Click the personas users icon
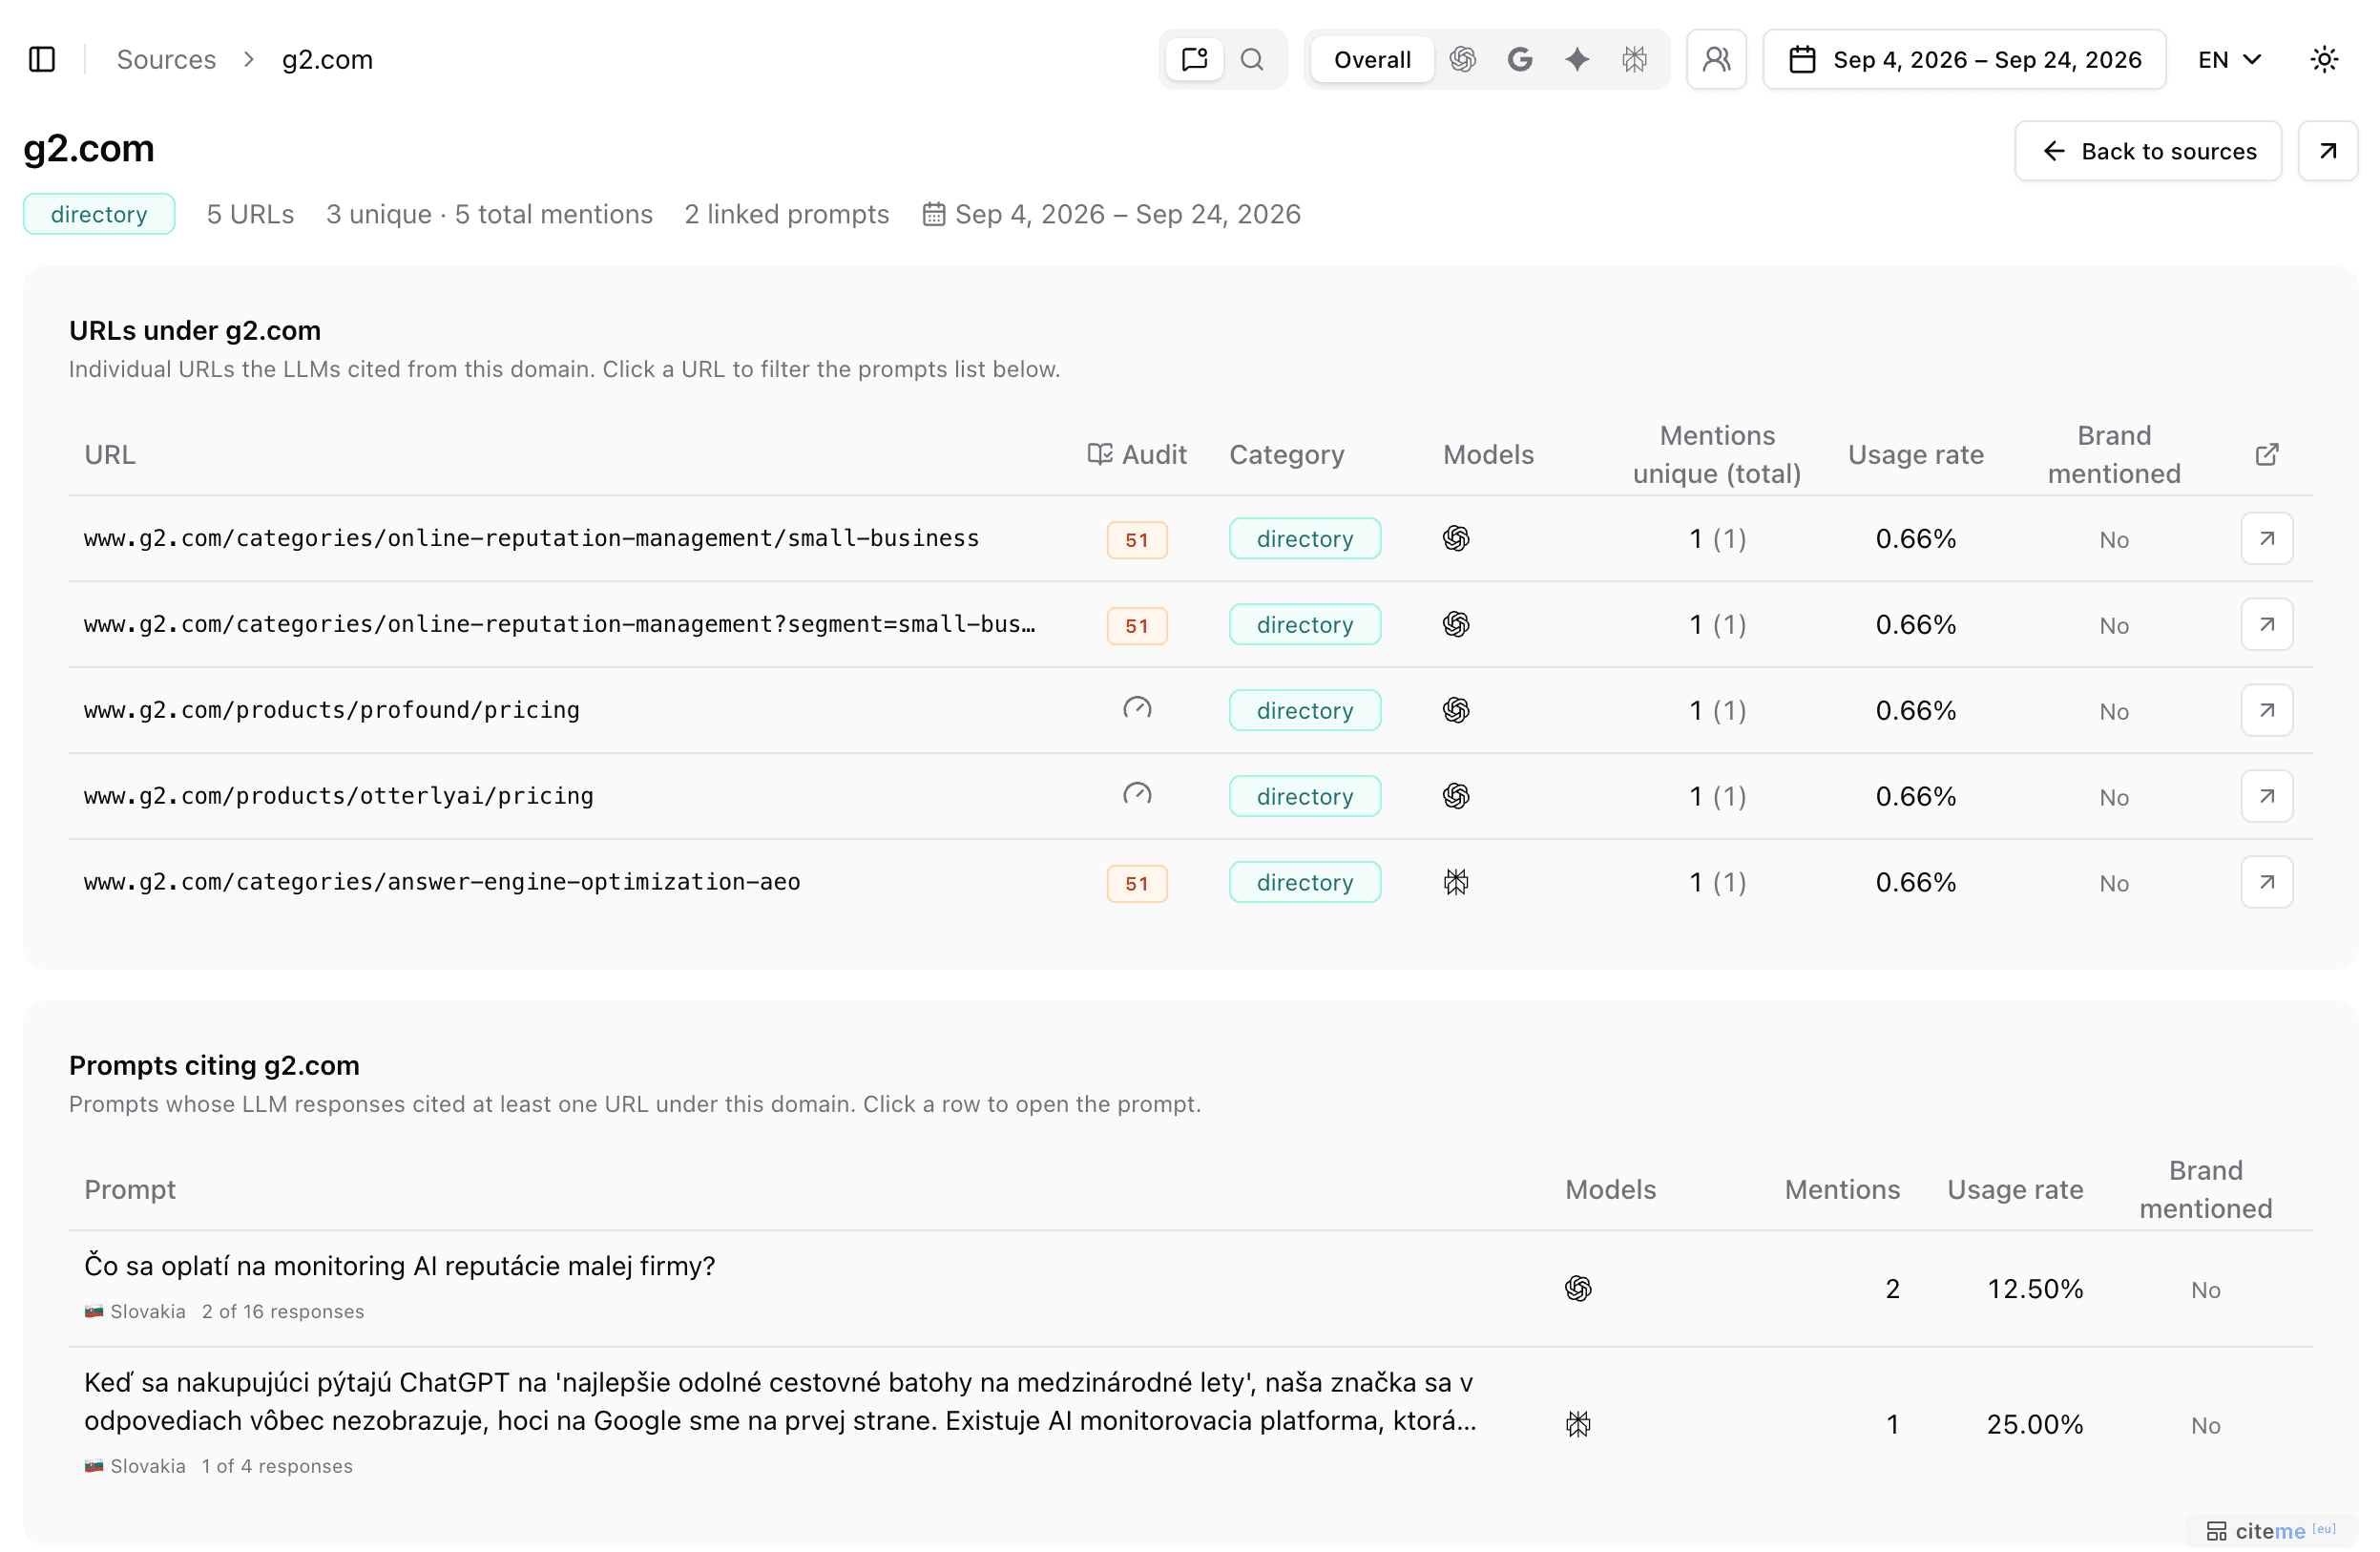 (x=1716, y=59)
